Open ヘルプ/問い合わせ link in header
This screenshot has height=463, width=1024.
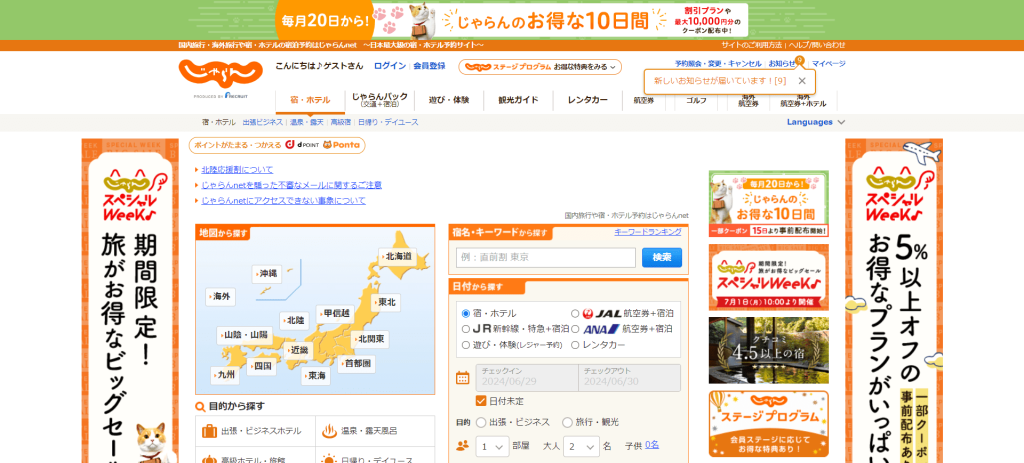point(817,45)
